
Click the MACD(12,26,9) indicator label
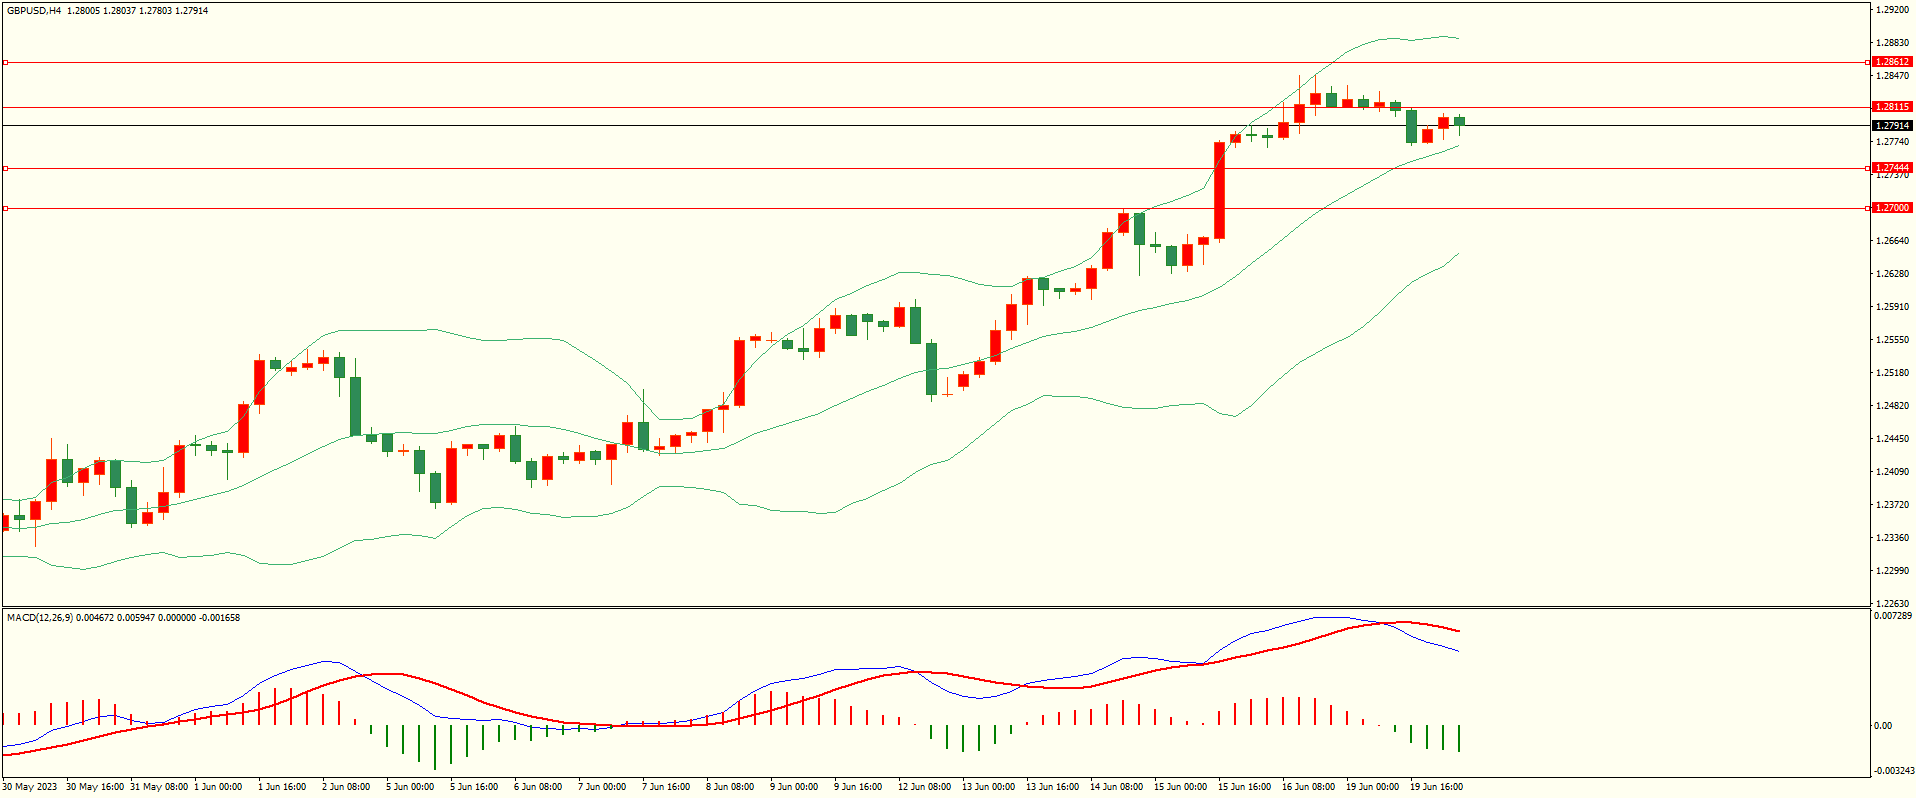[40, 618]
